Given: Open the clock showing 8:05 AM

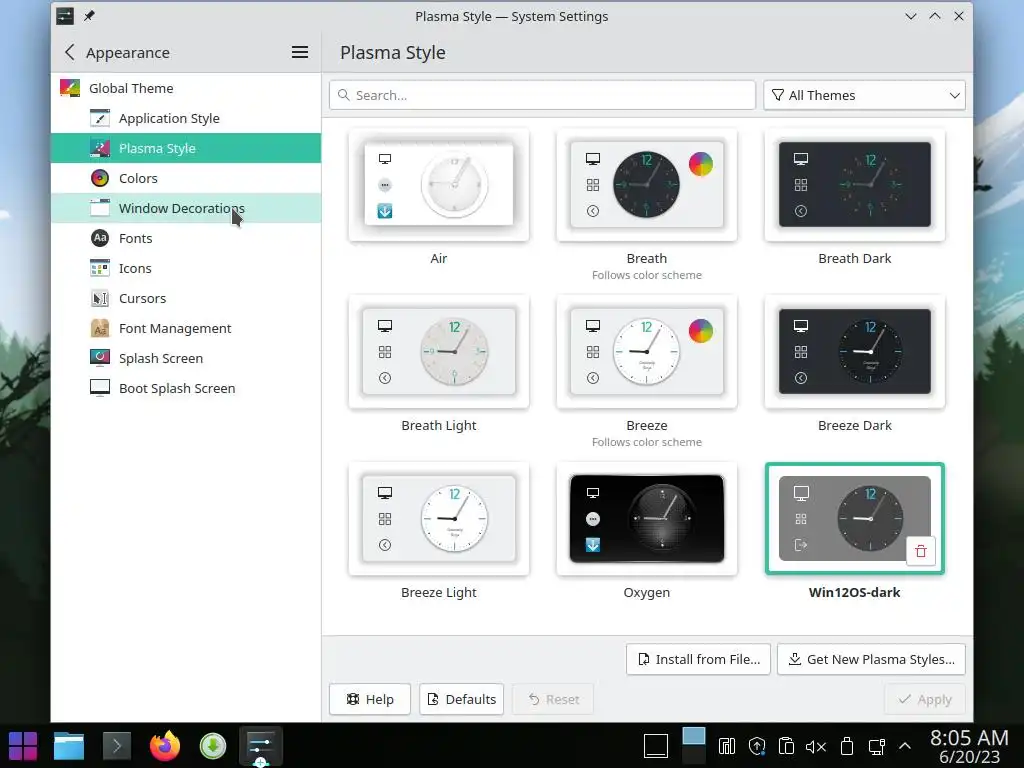Looking at the screenshot, I should click(969, 747).
